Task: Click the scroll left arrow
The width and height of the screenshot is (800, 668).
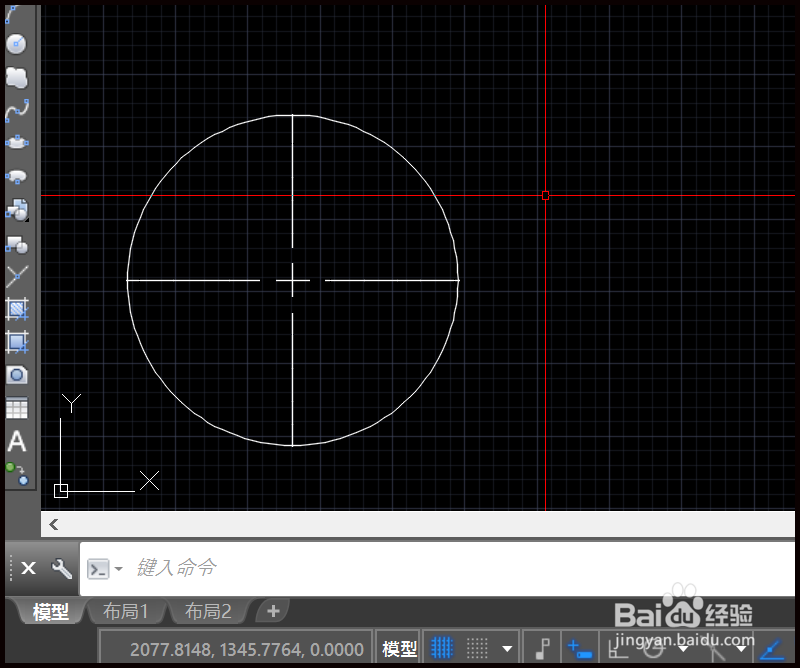Action: coord(54,524)
